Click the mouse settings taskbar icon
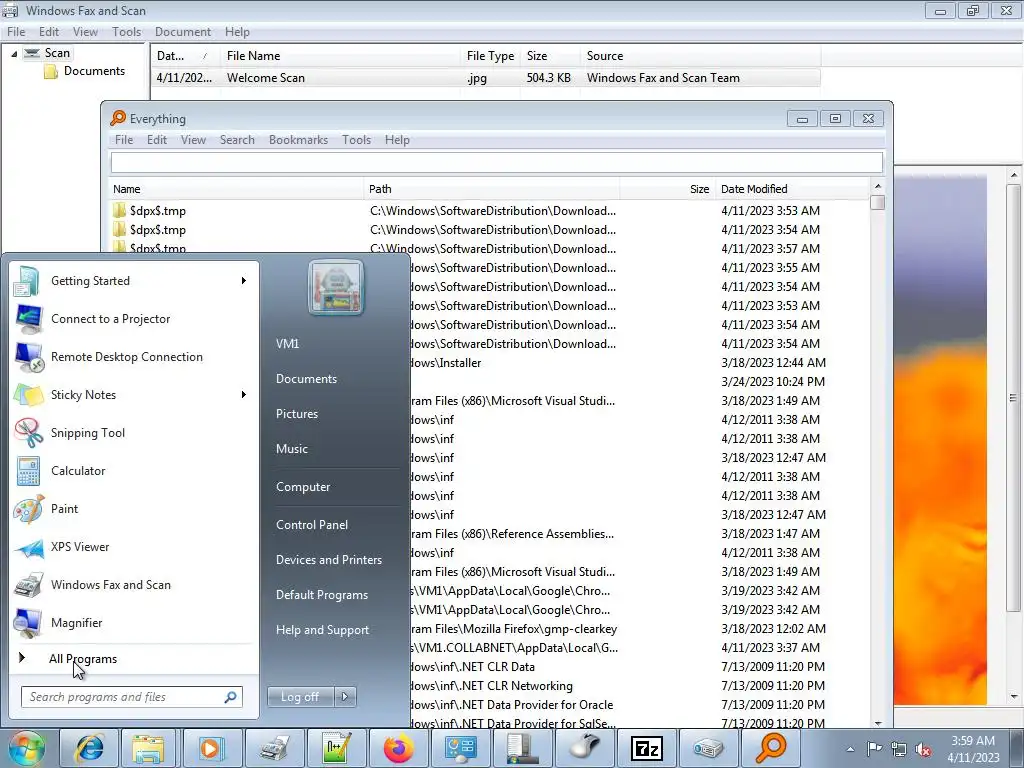Screen dimensions: 1024x768 pos(584,748)
